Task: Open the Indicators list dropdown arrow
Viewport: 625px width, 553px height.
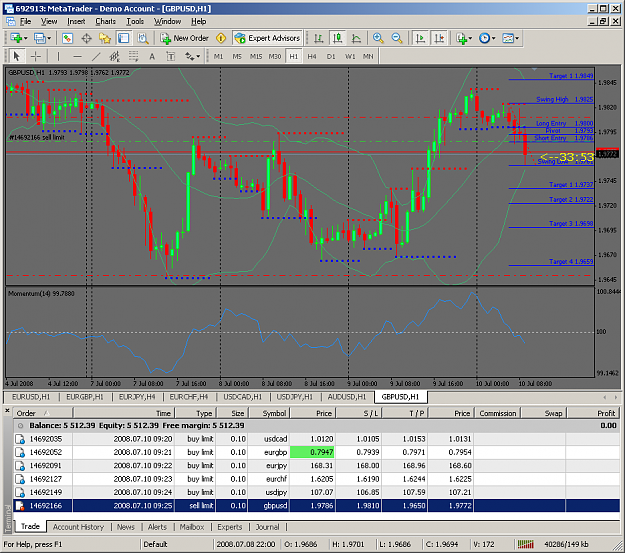Action: [470, 39]
